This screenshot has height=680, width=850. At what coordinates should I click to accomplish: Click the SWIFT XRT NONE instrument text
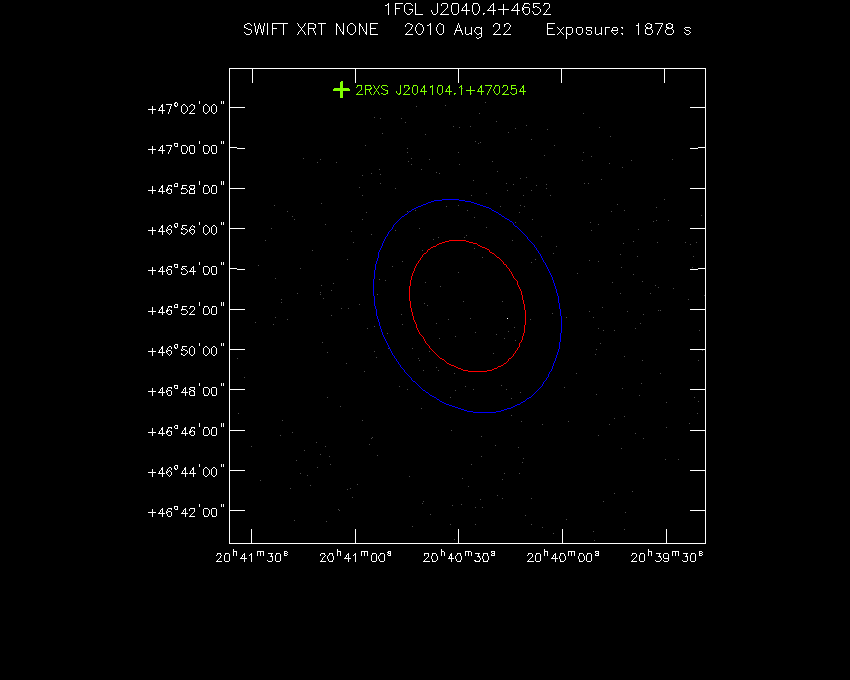pos(311,29)
